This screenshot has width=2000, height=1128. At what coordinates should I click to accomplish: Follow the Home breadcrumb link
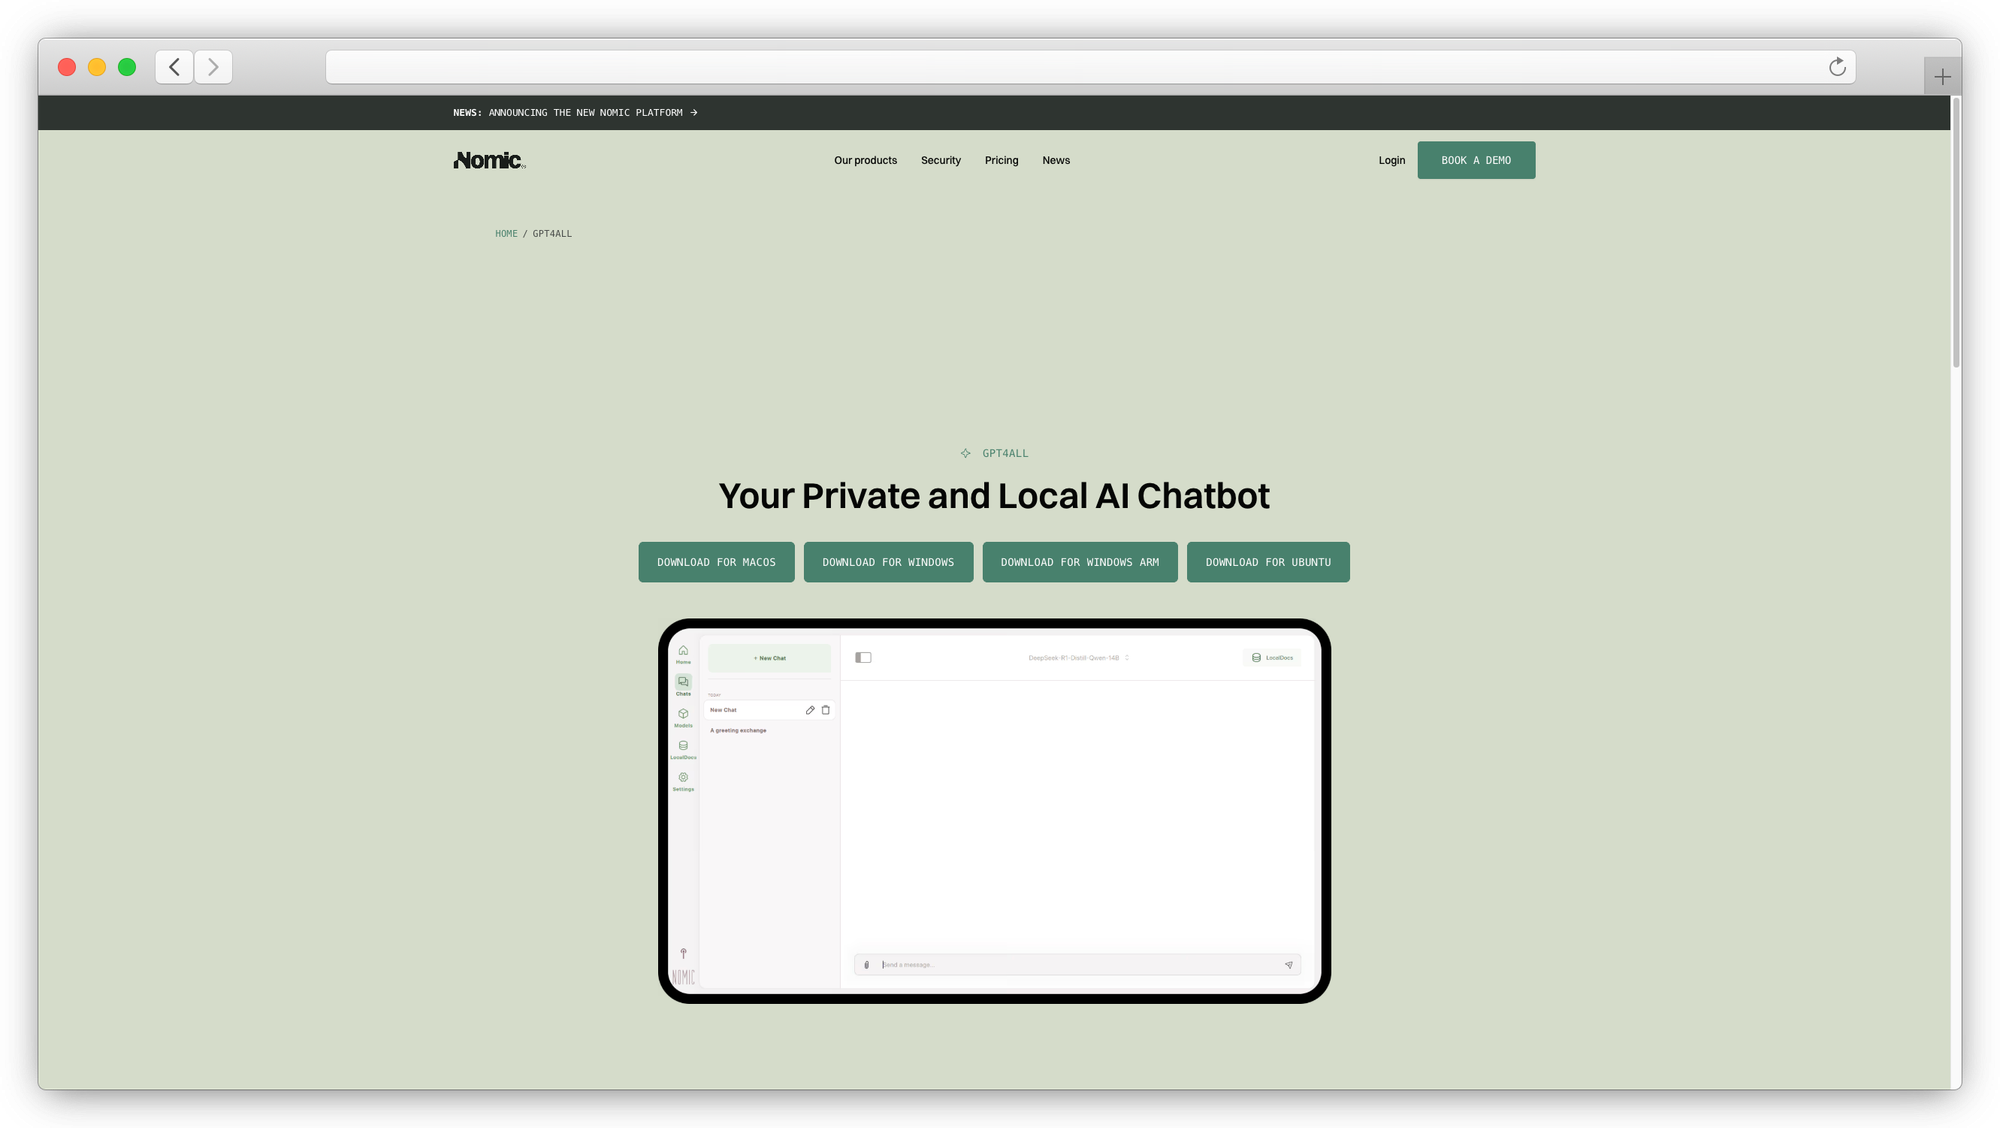click(506, 234)
